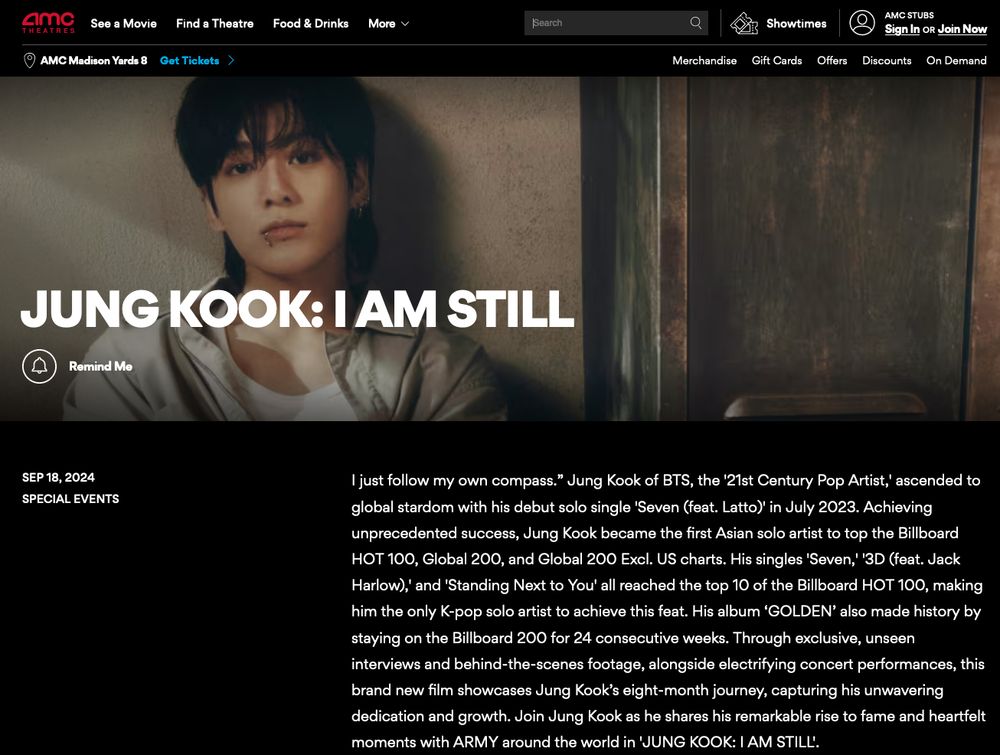
Task: Click the Sign In link
Action: click(902, 29)
